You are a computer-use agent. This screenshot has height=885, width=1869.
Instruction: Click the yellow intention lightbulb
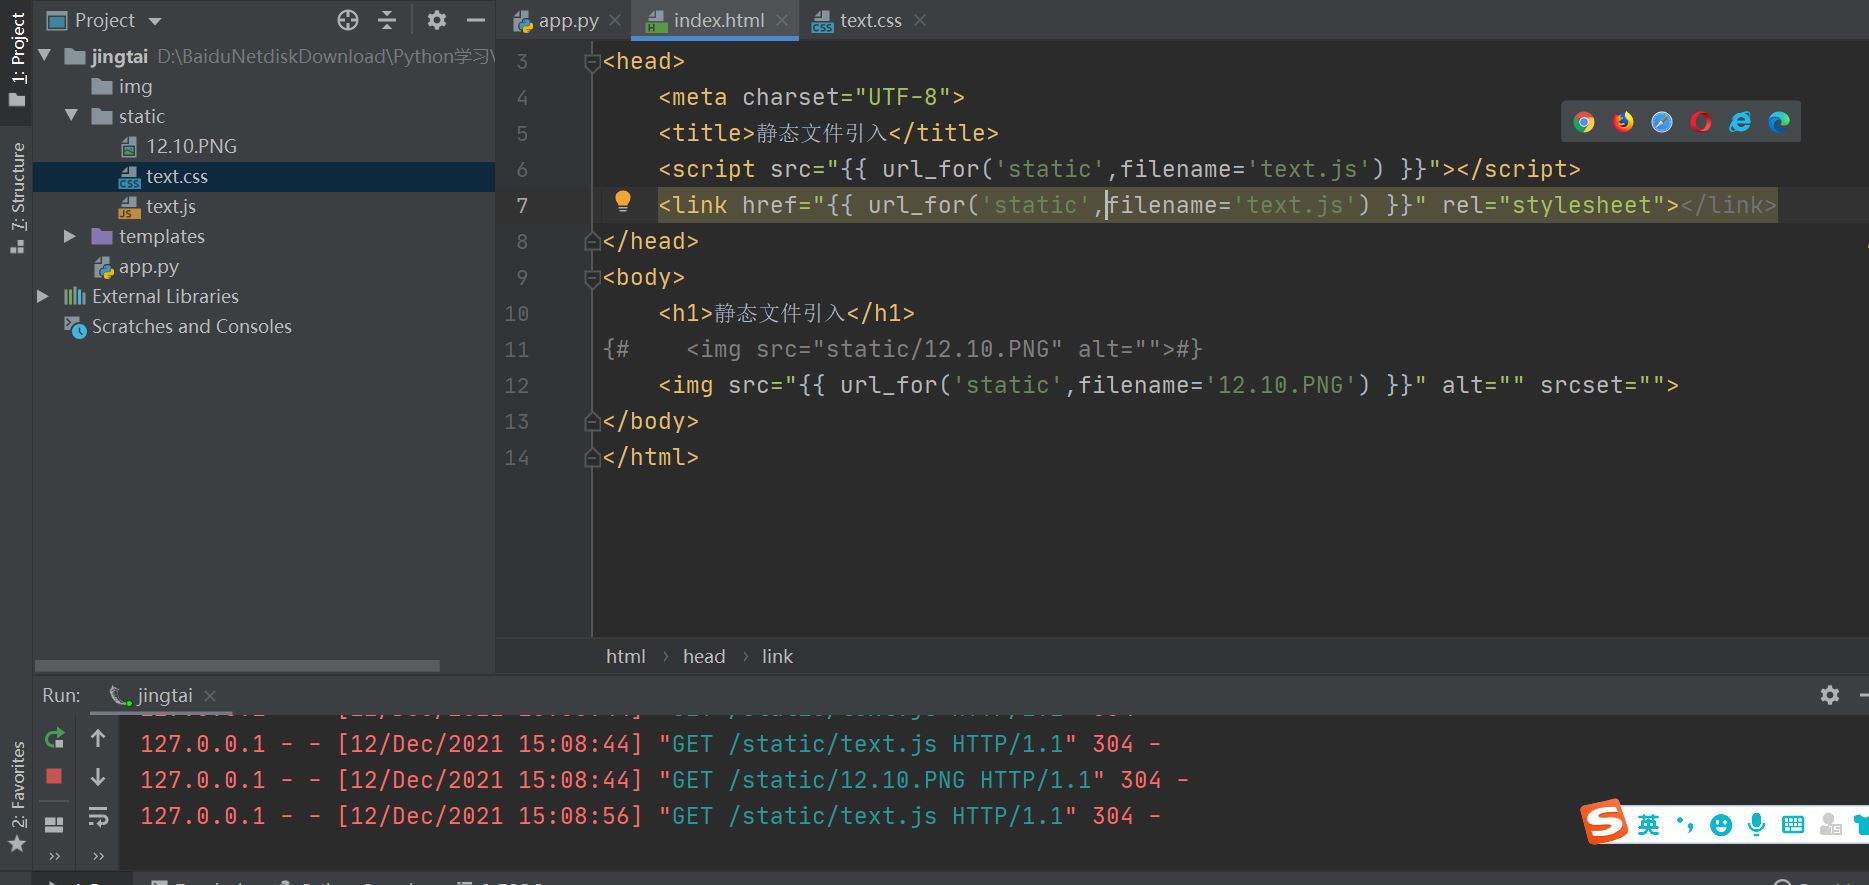pos(623,202)
